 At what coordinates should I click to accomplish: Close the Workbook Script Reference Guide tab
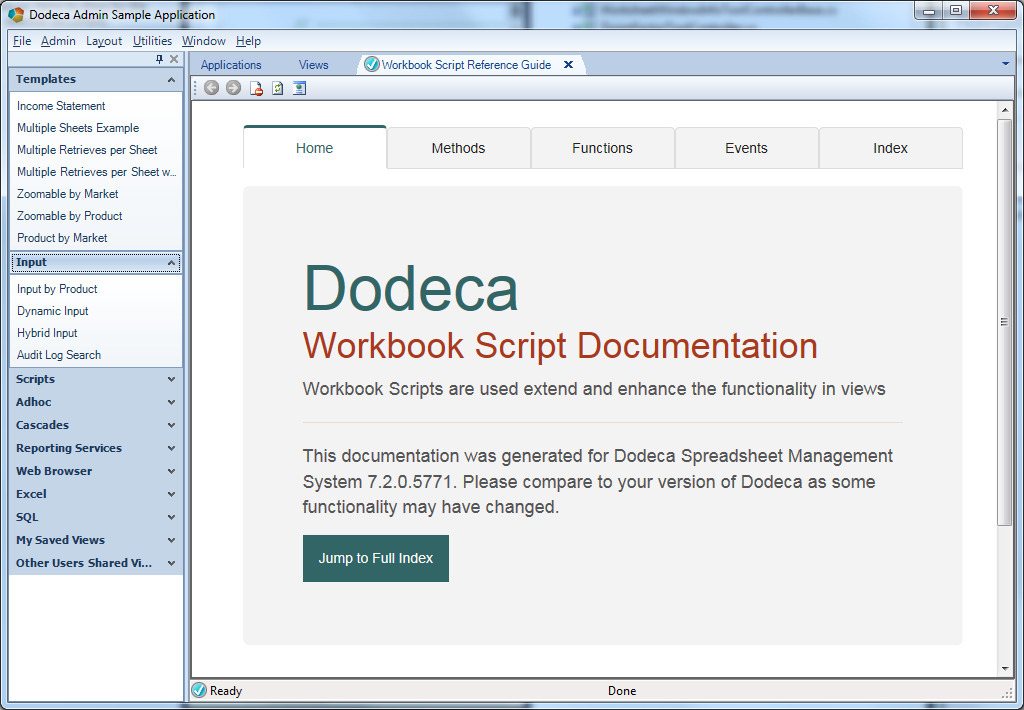tap(568, 65)
